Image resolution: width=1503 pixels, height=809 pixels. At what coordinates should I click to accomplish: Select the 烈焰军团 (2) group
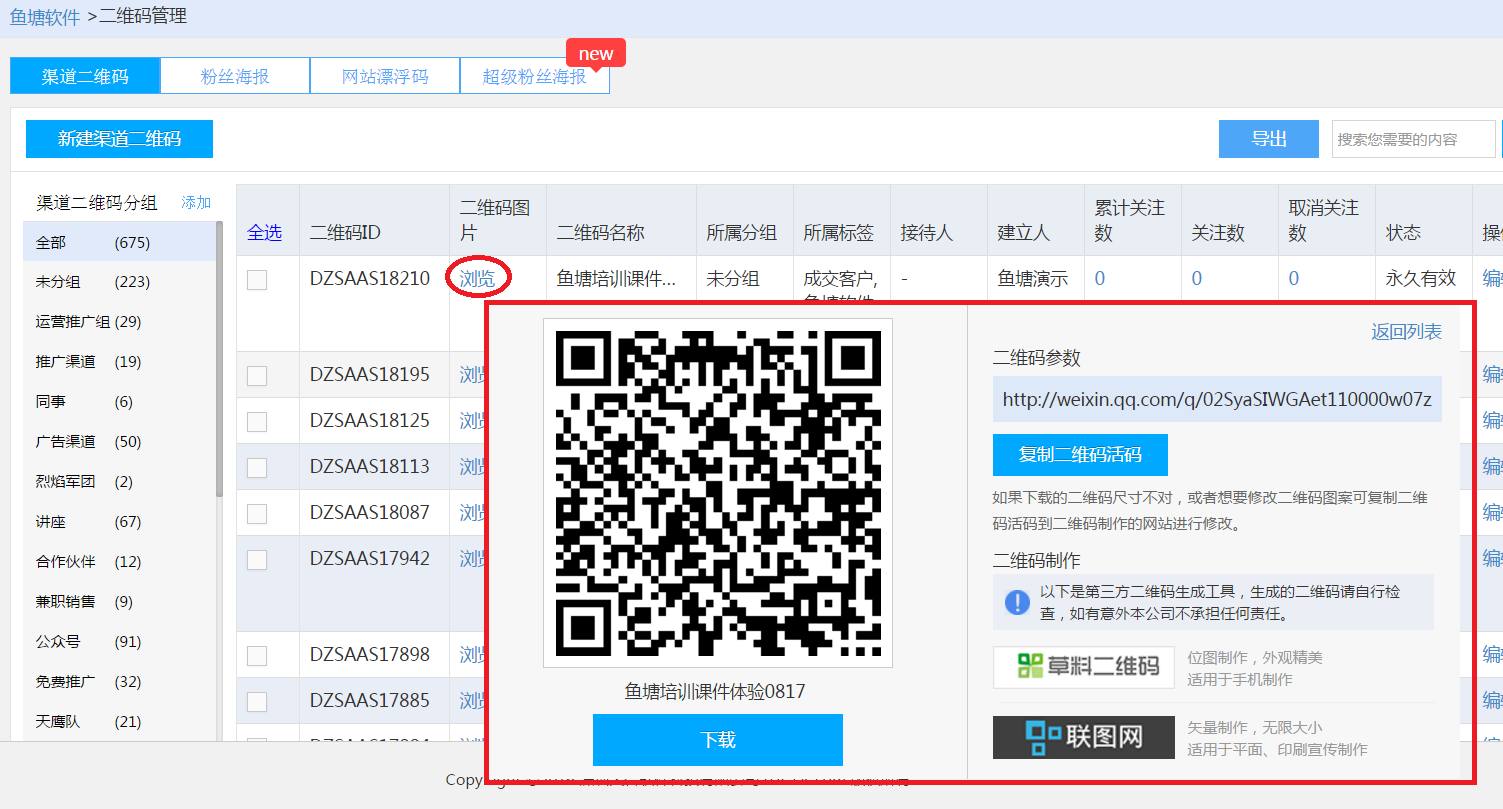click(x=119, y=482)
